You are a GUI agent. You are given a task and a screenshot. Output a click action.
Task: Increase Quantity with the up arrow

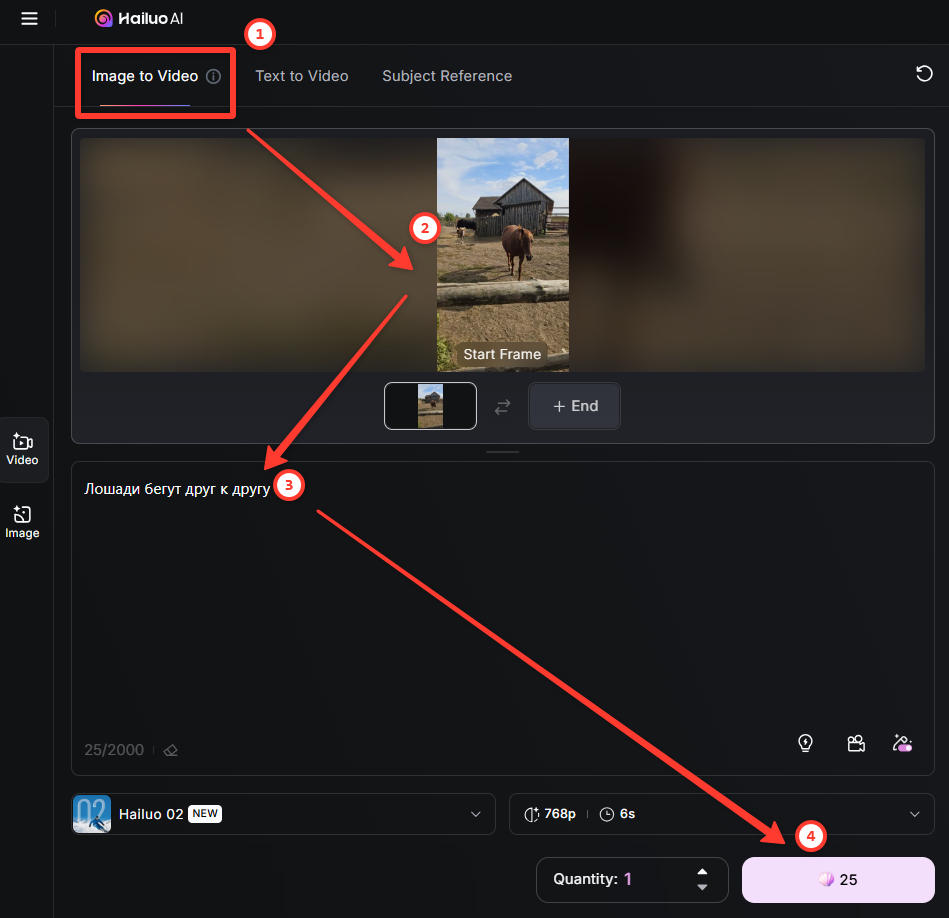702,872
